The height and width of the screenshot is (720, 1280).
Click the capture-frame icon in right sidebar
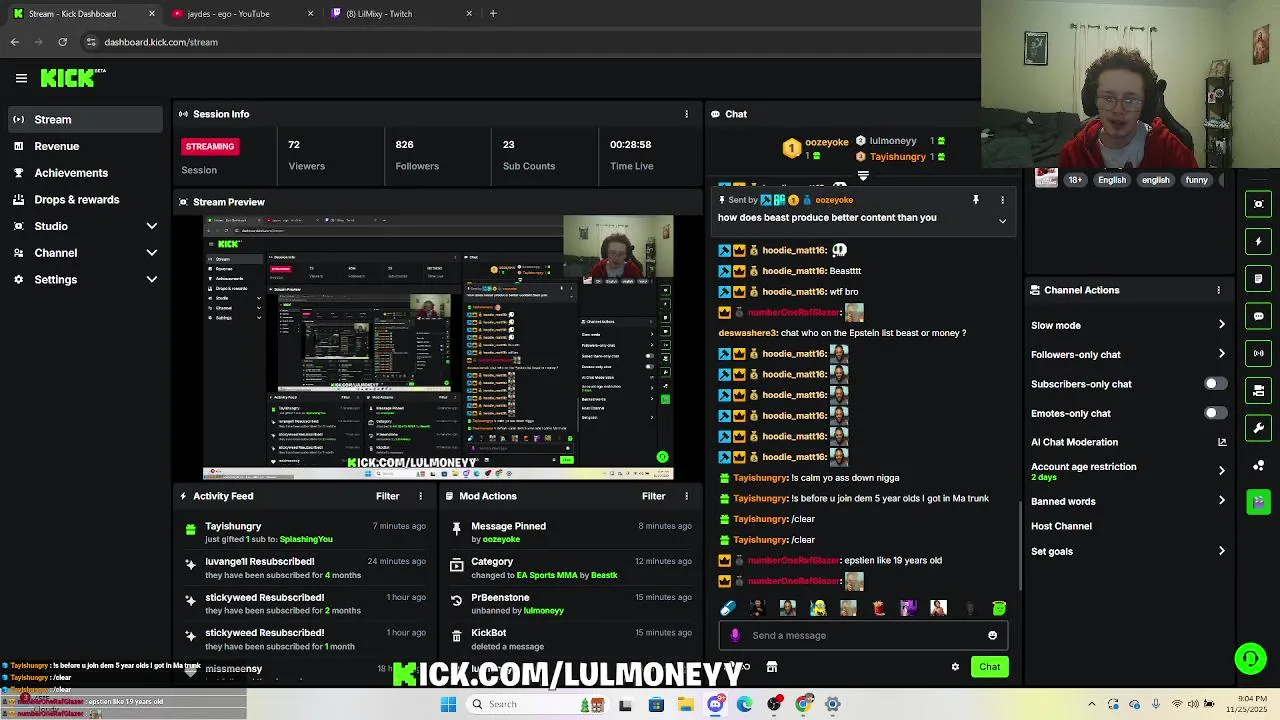(1259, 204)
